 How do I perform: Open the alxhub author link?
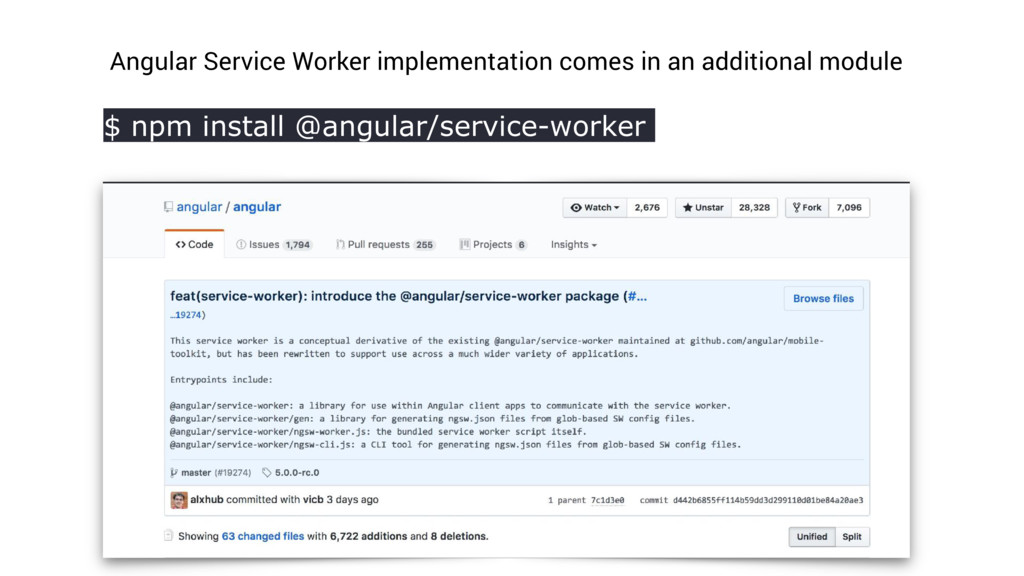(x=207, y=500)
